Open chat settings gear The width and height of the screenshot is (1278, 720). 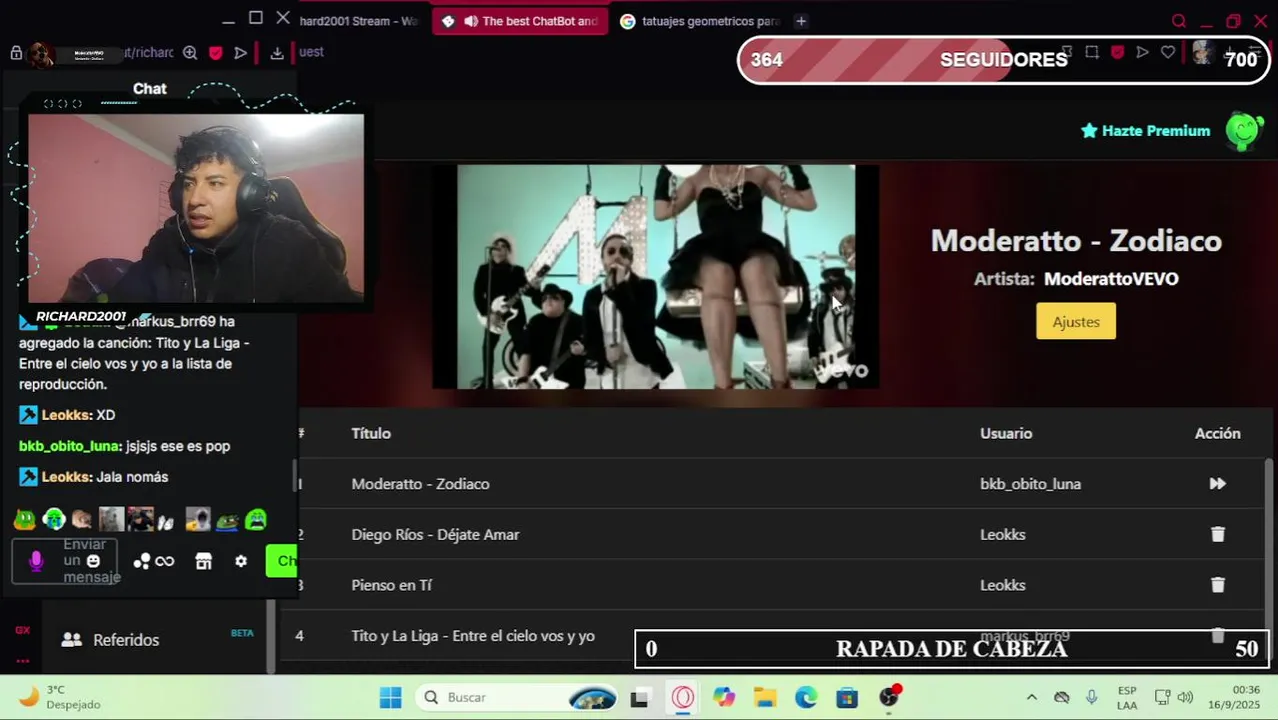coord(241,561)
